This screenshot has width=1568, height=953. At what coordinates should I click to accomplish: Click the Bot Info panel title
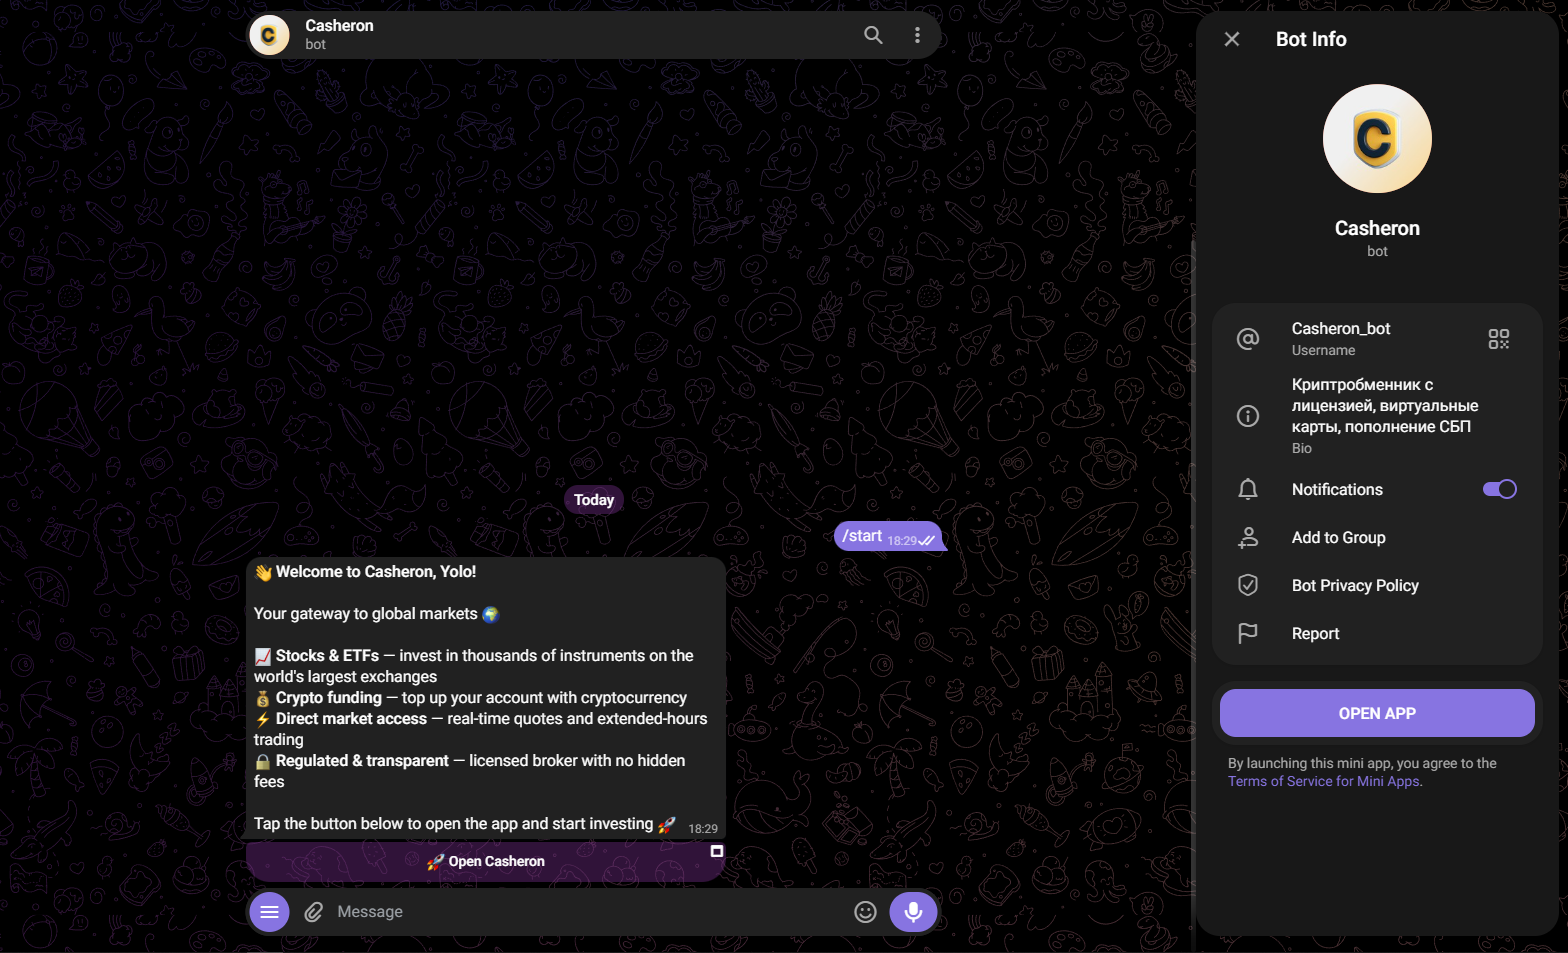click(x=1311, y=39)
